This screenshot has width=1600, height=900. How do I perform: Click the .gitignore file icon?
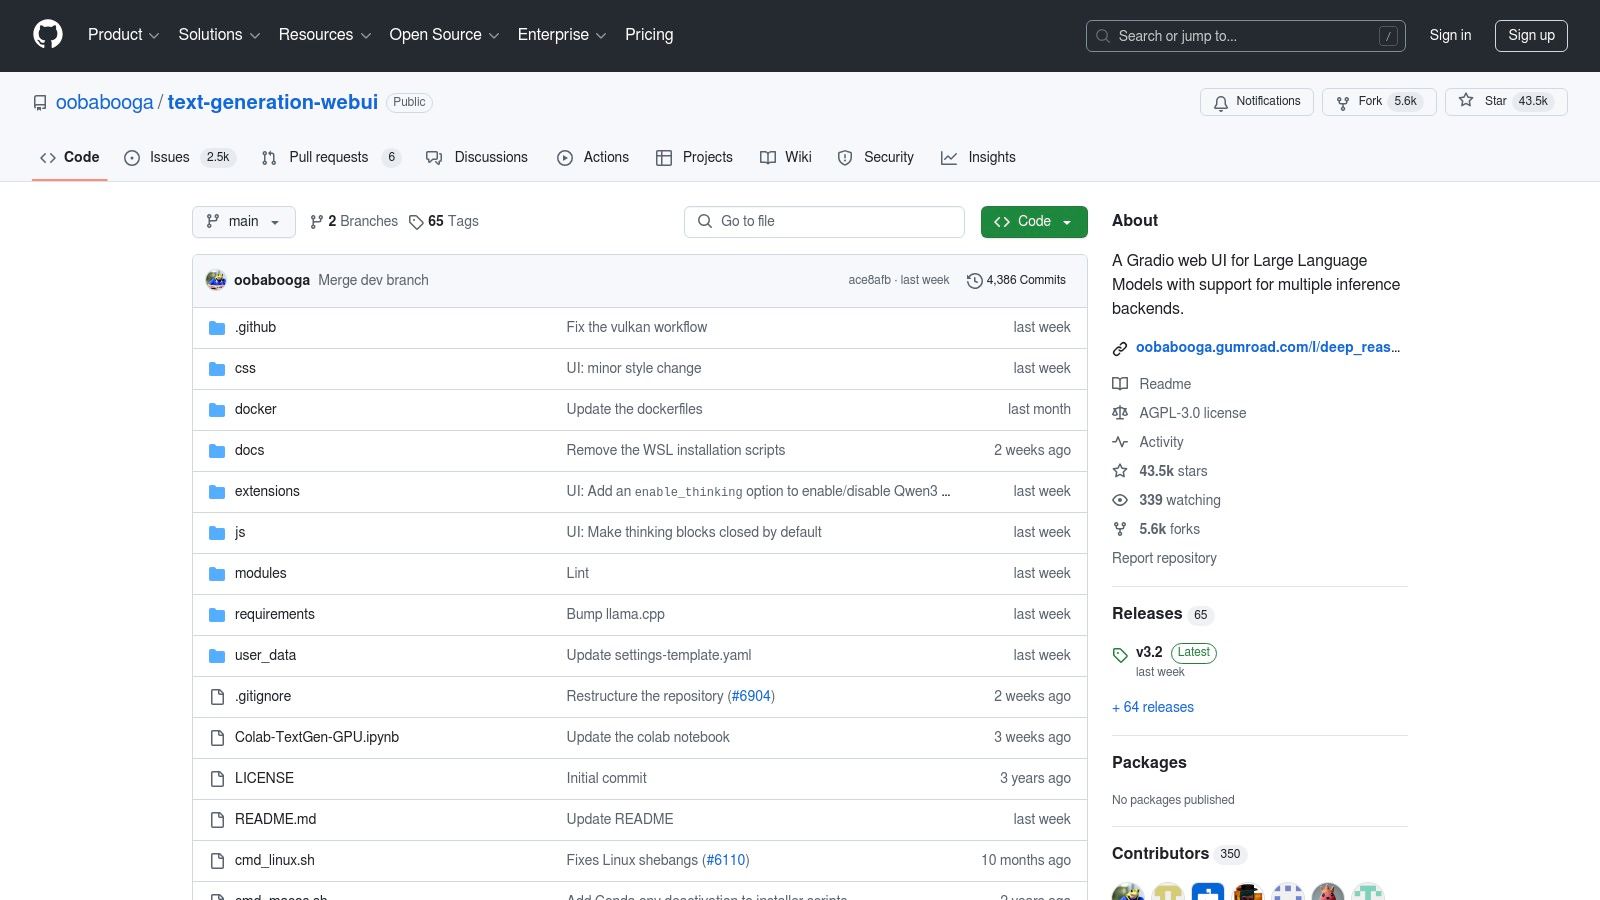tap(217, 697)
